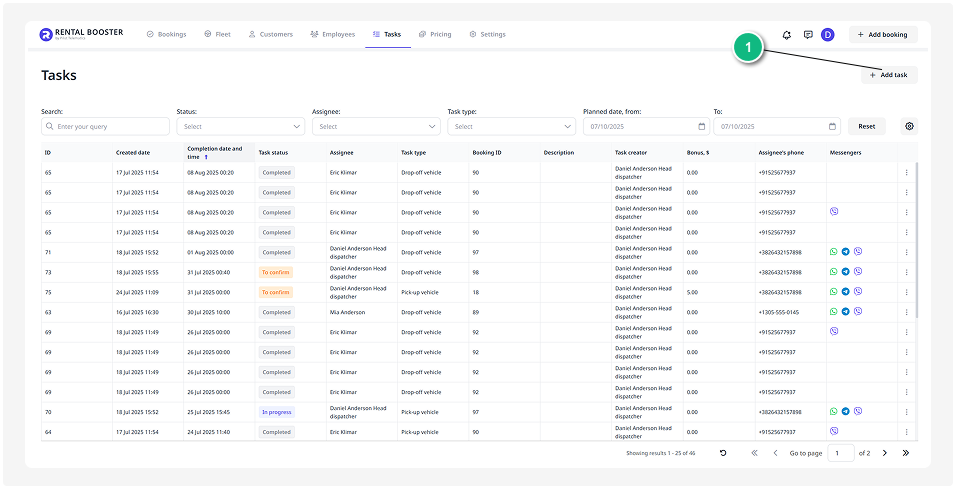956x489 pixels.
Task: Click the user avatar with letter D
Action: (x=828, y=34)
